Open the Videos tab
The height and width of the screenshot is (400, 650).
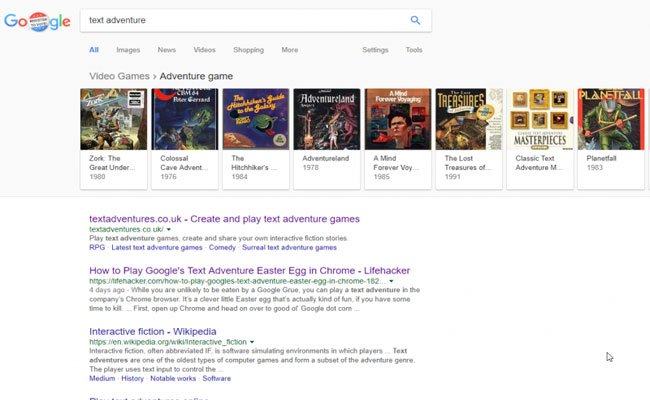point(204,50)
